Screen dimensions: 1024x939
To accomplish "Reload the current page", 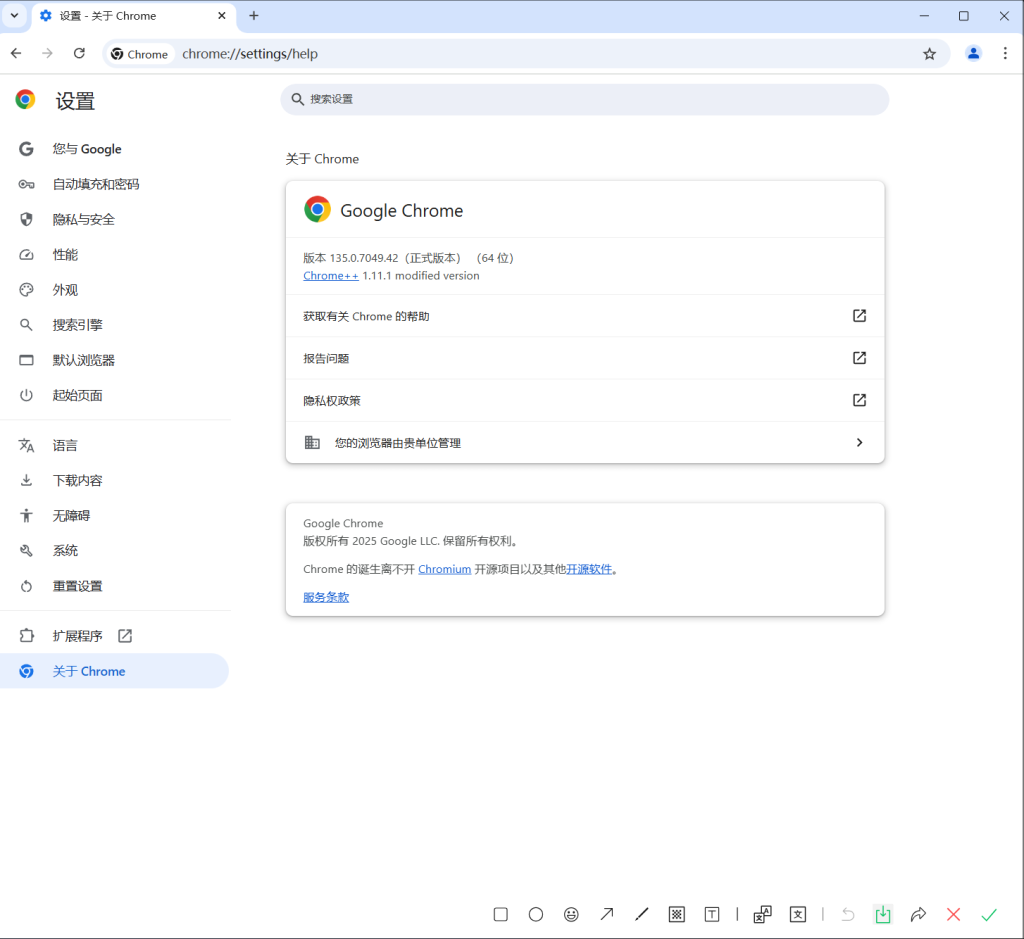I will tap(79, 54).
